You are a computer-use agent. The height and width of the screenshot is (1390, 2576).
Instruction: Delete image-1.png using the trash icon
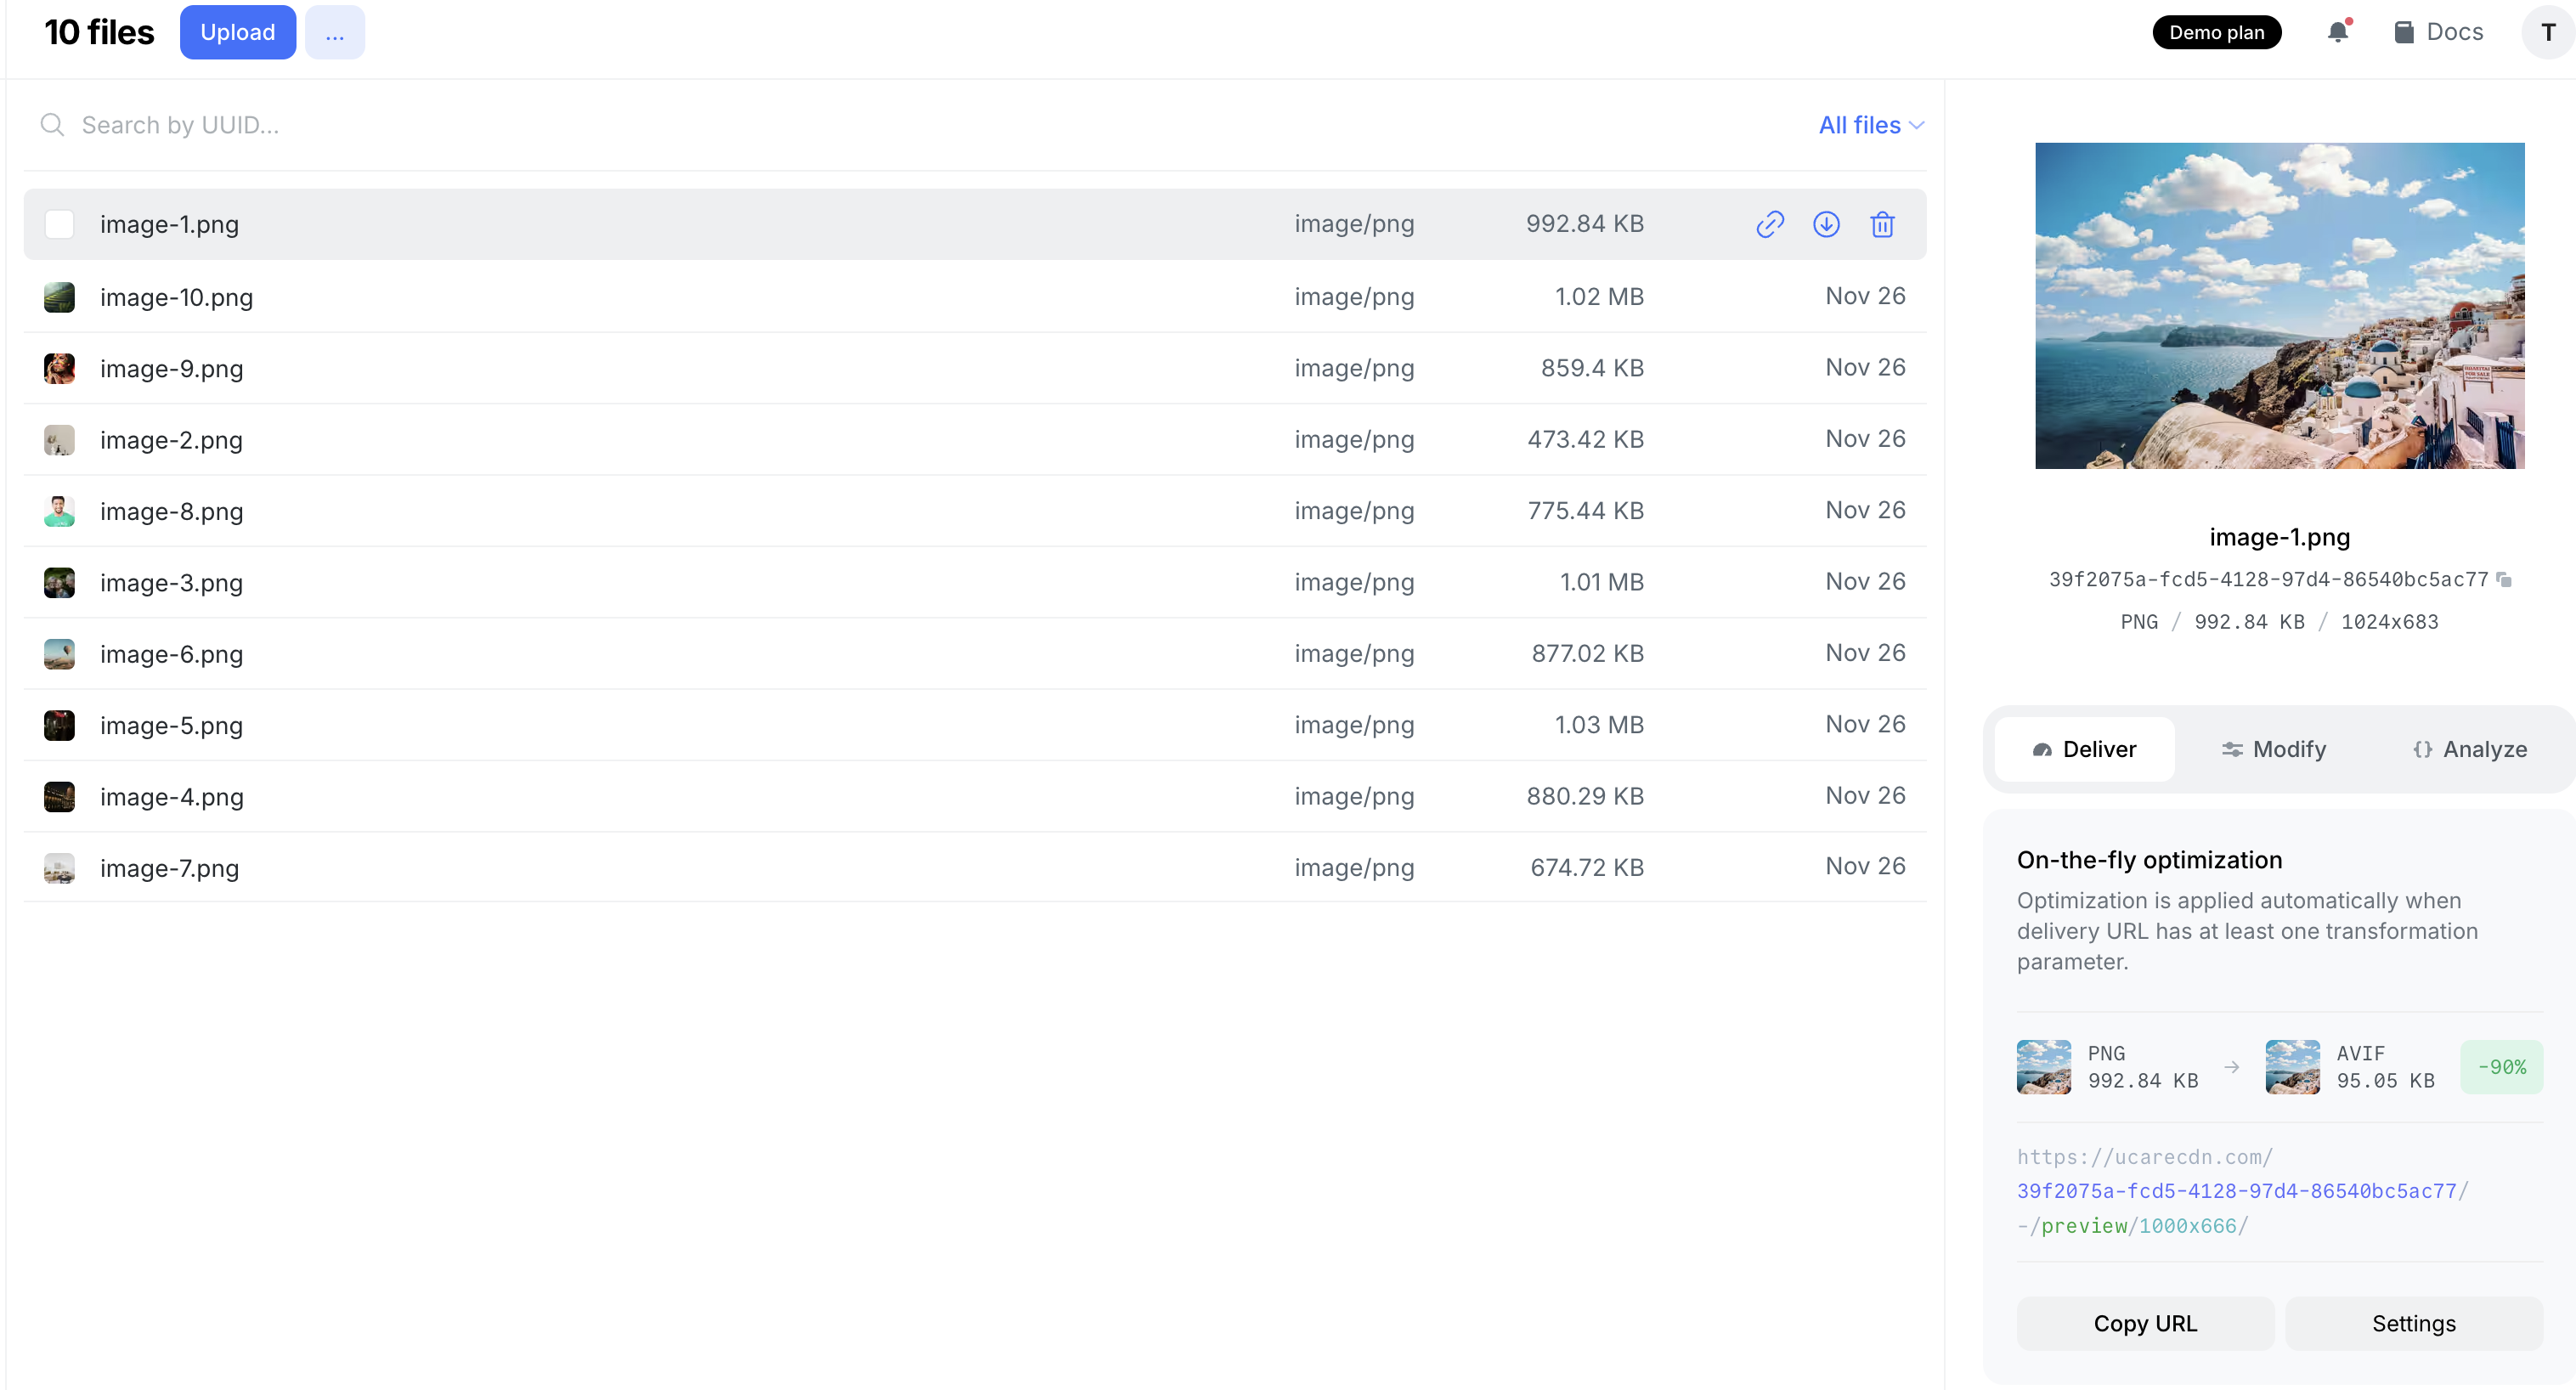point(1882,224)
